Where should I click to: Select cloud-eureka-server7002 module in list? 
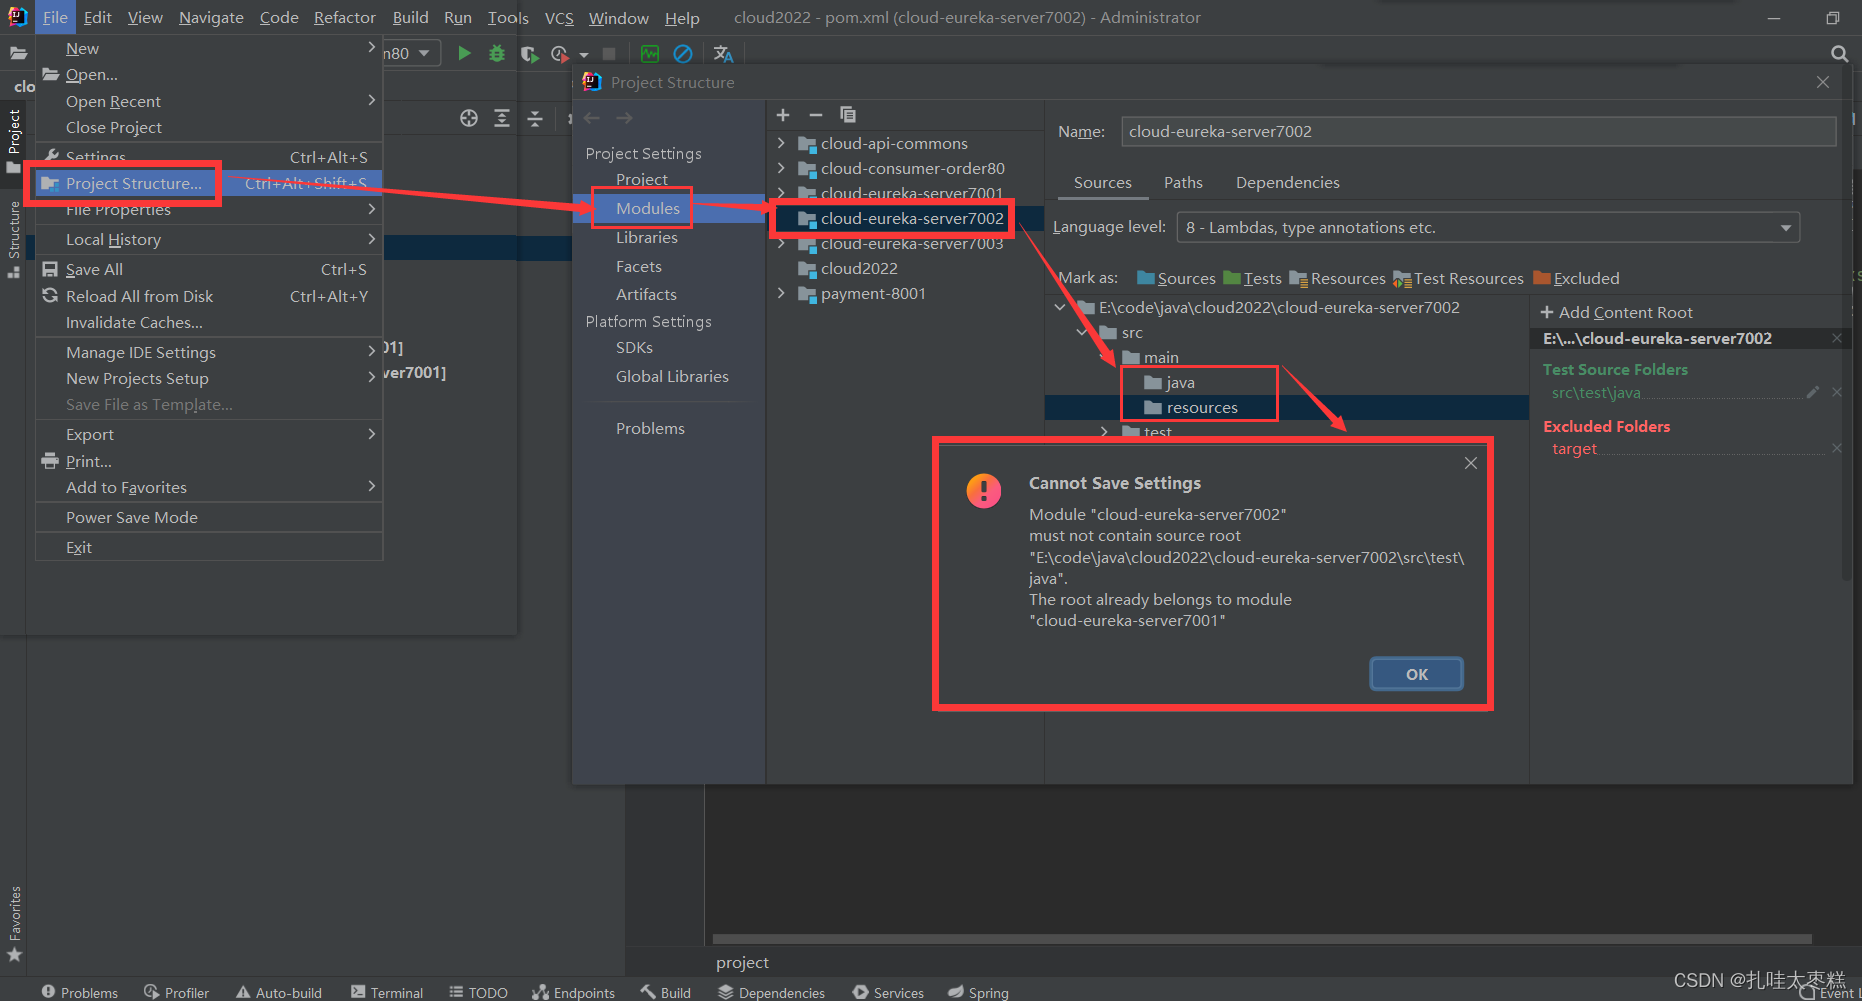pyautogui.click(x=905, y=218)
